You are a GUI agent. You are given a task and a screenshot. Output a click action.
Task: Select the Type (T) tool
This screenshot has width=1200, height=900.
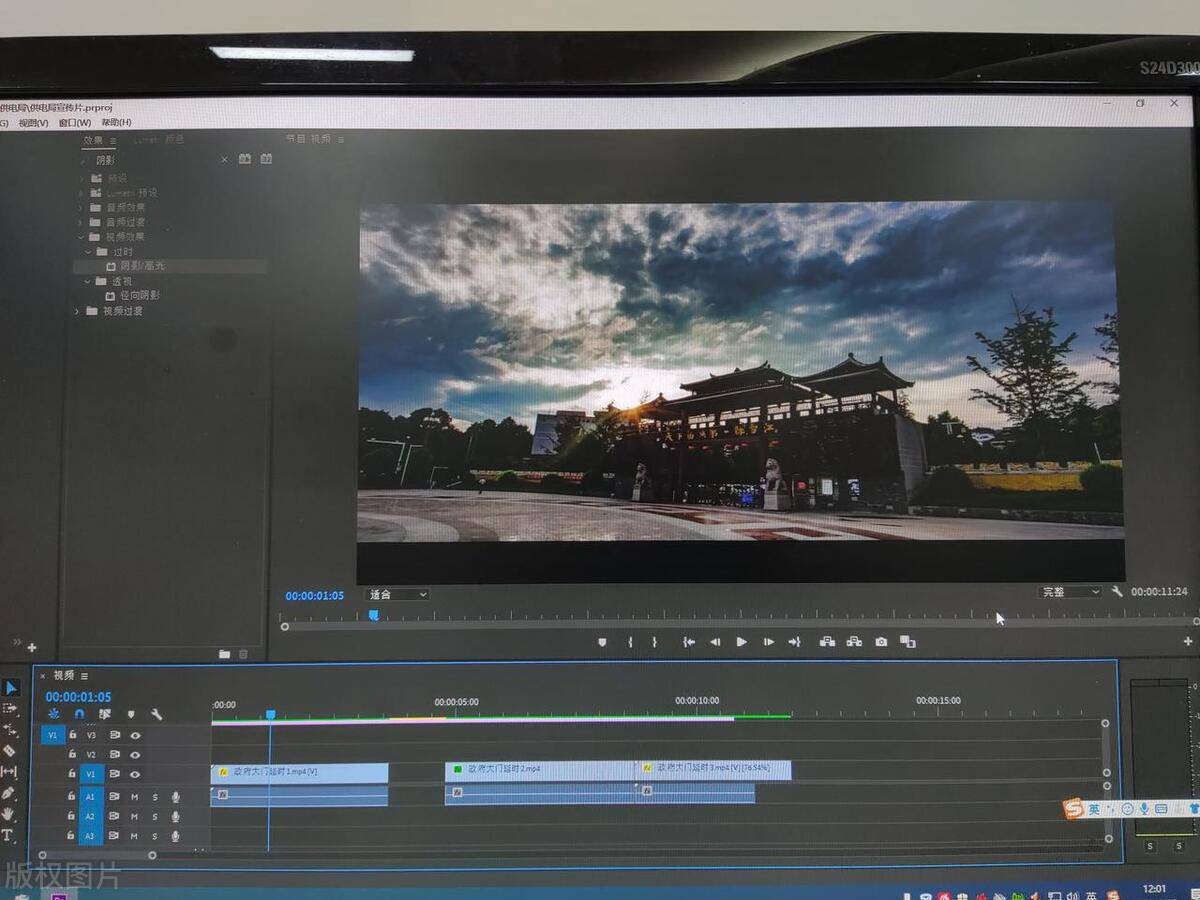click(x=7, y=835)
